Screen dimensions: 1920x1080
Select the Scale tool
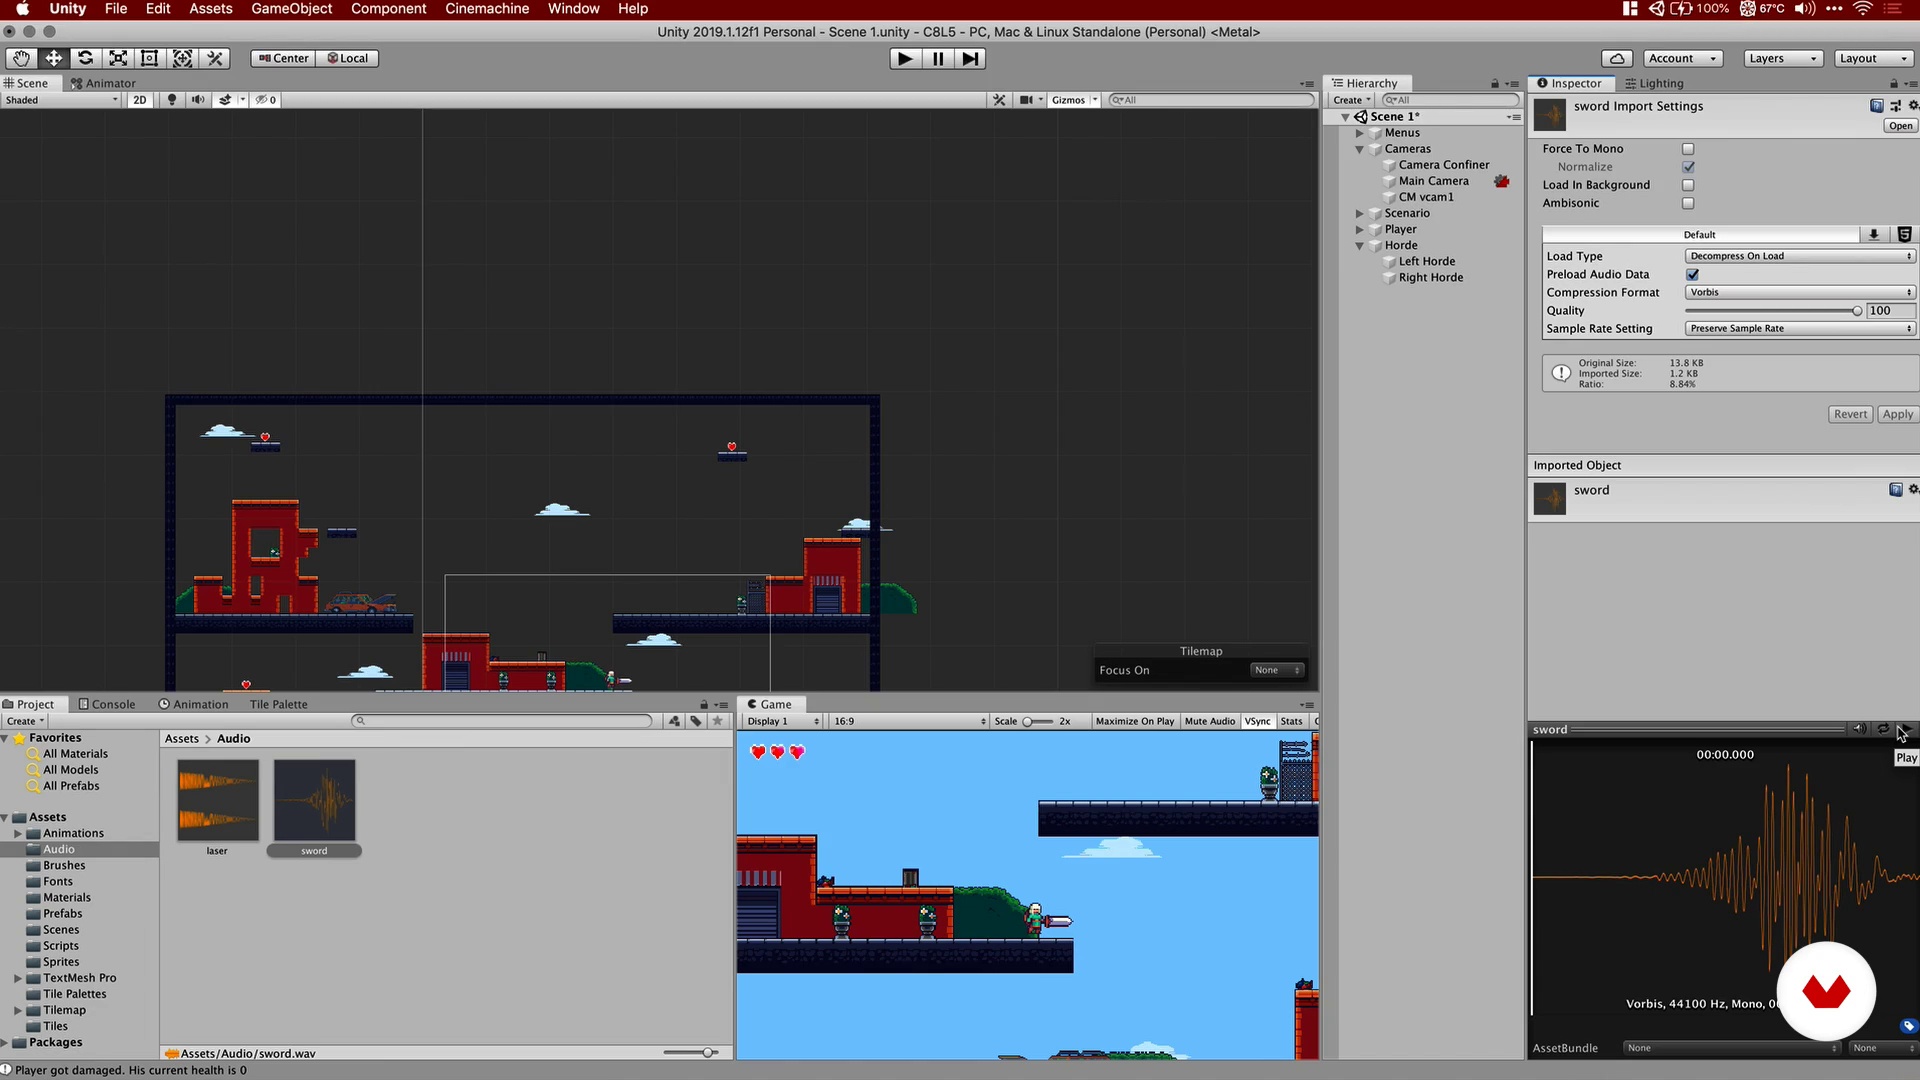coord(118,58)
